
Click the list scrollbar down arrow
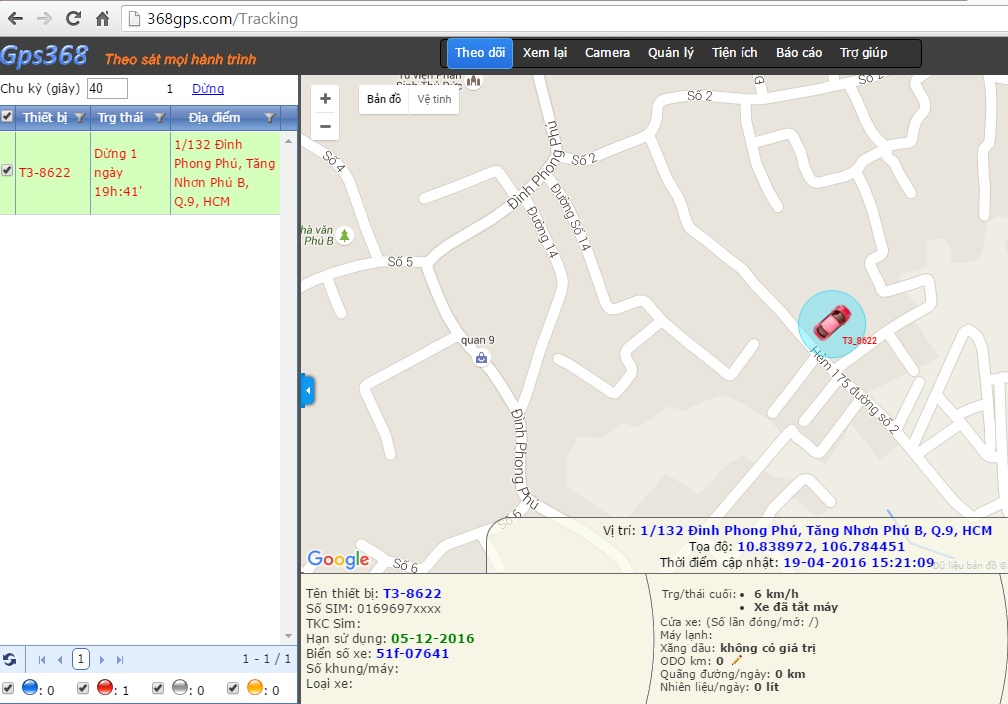(289, 636)
